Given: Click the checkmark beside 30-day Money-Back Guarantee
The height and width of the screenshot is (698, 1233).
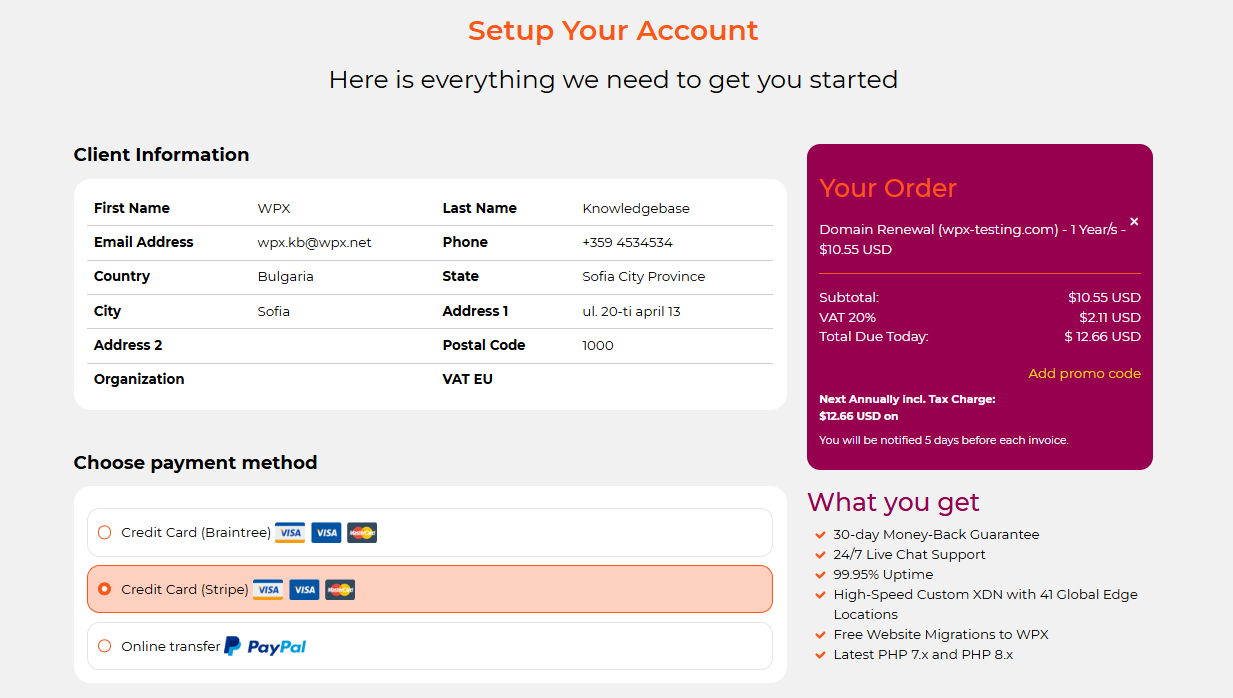Looking at the screenshot, I should tap(821, 535).
